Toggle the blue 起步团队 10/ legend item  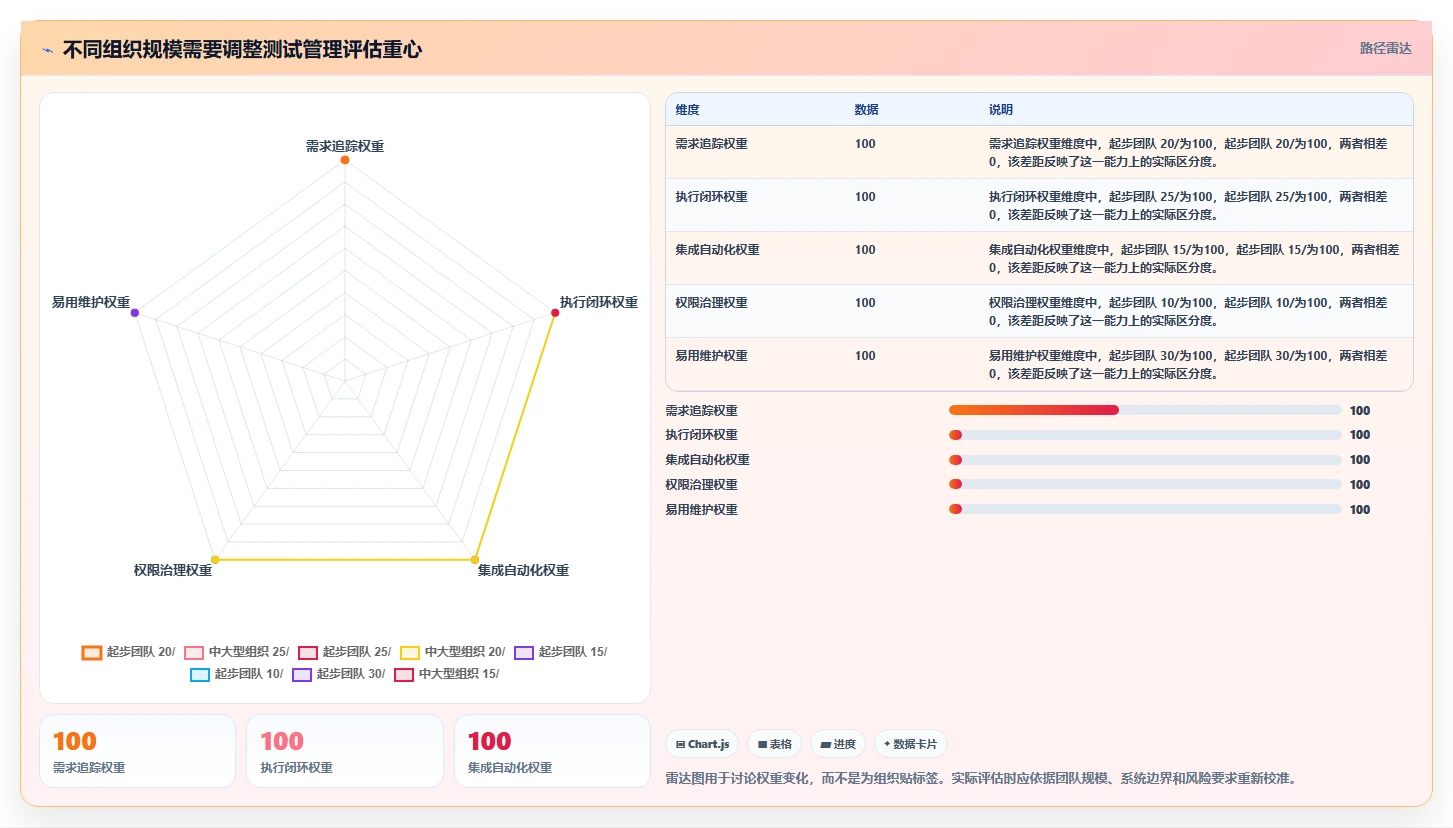[x=237, y=674]
